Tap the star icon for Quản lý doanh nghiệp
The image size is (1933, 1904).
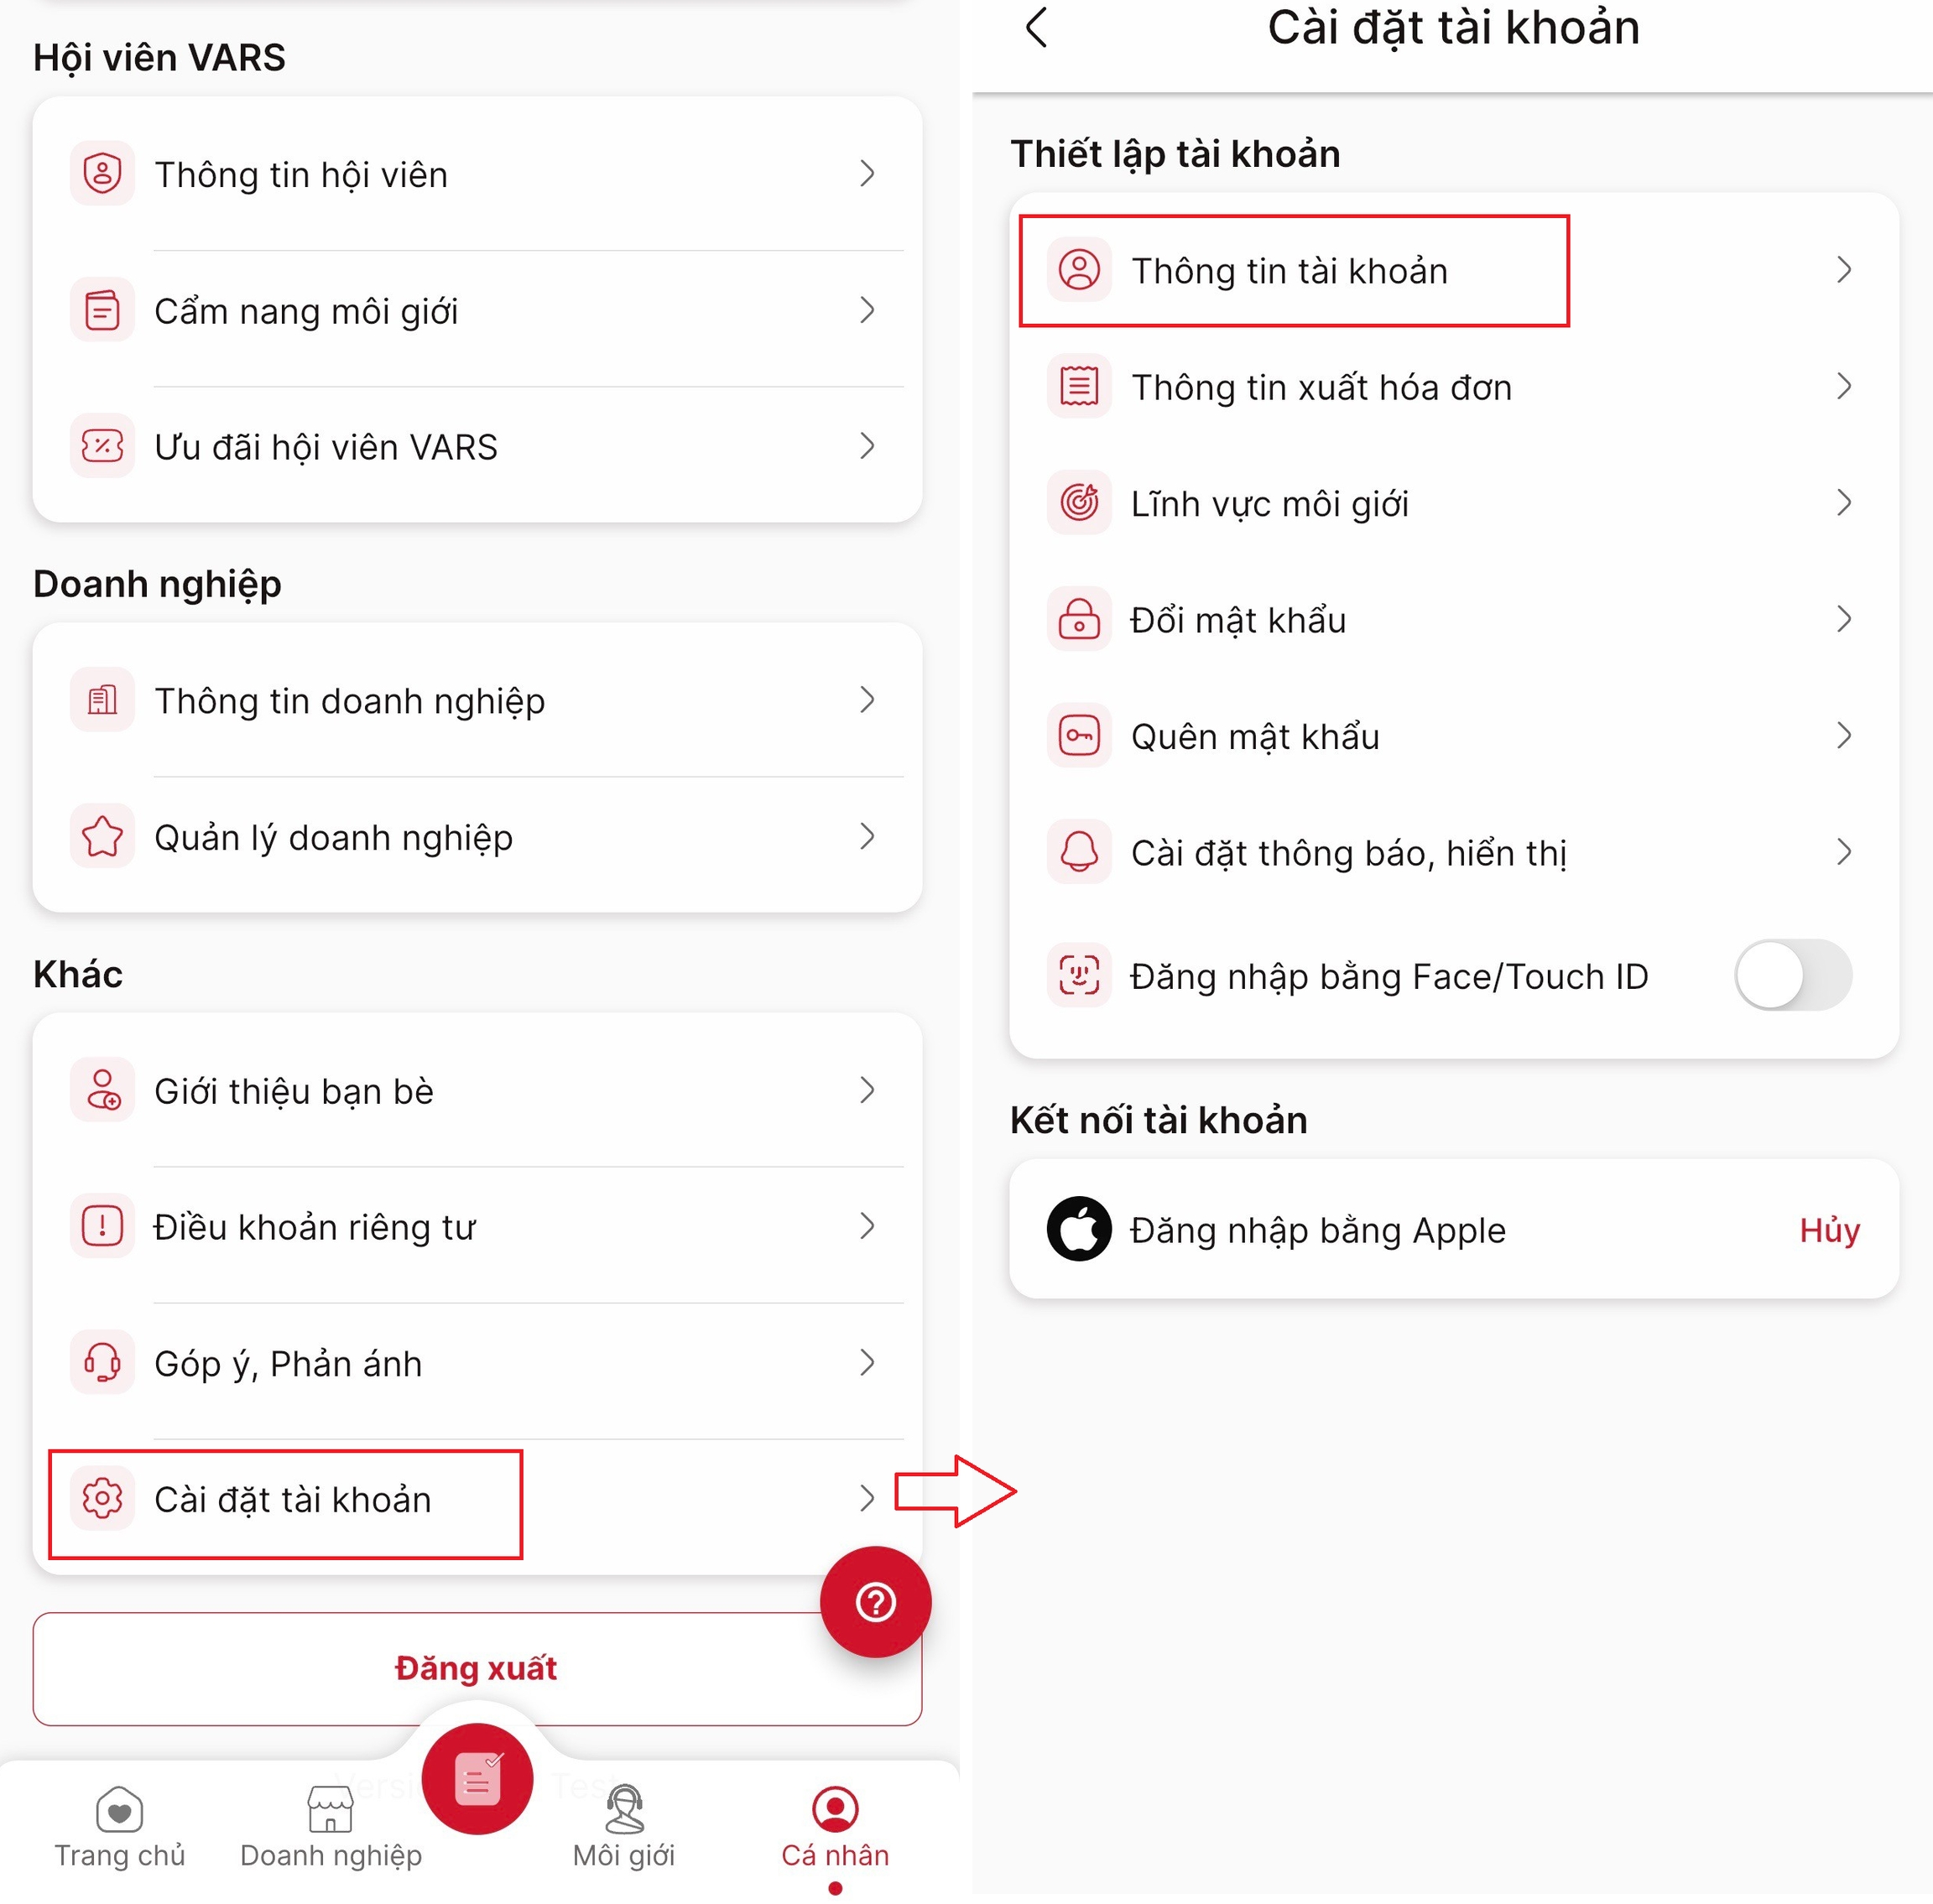tap(102, 836)
